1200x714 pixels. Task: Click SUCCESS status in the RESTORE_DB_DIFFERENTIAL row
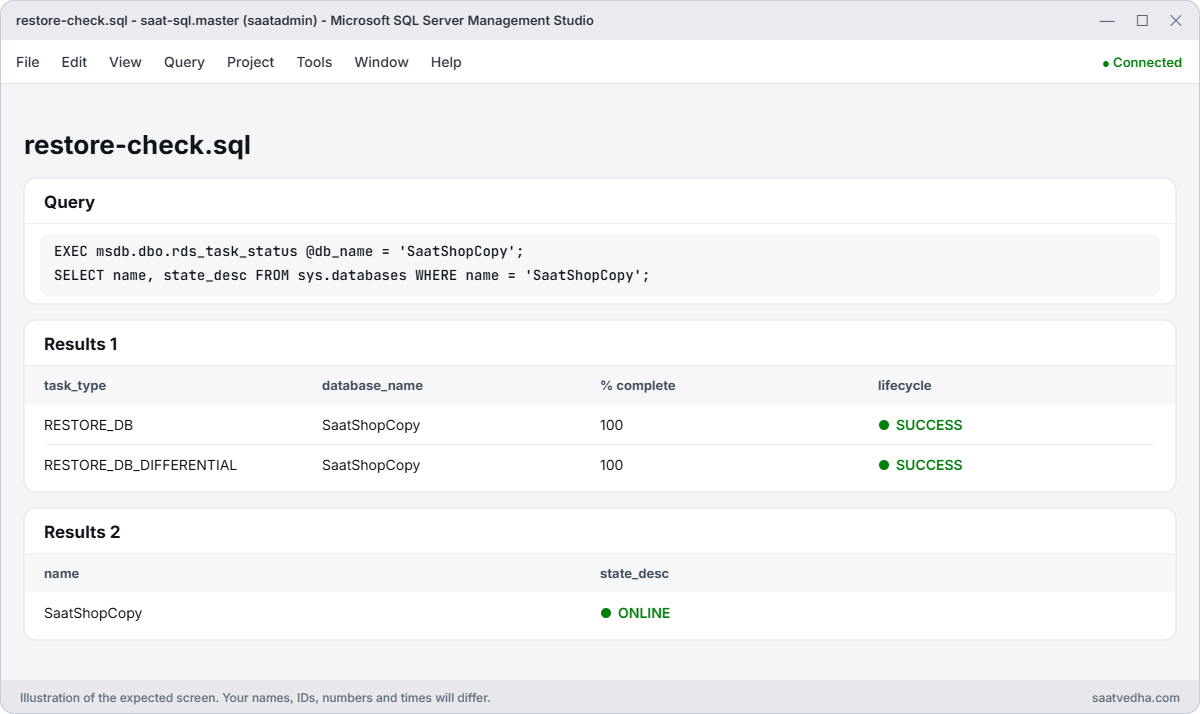tap(920, 465)
